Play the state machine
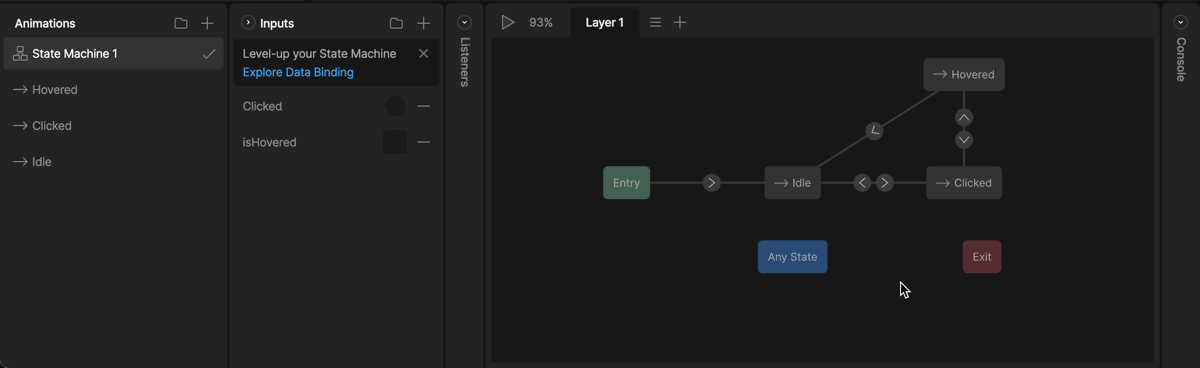1200x368 pixels. pyautogui.click(x=508, y=22)
